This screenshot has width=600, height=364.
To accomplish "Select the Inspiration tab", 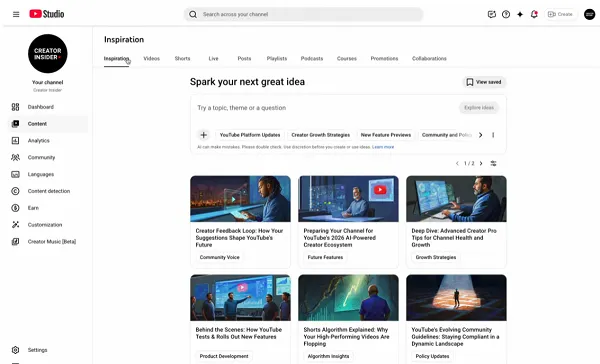I will (116, 59).
